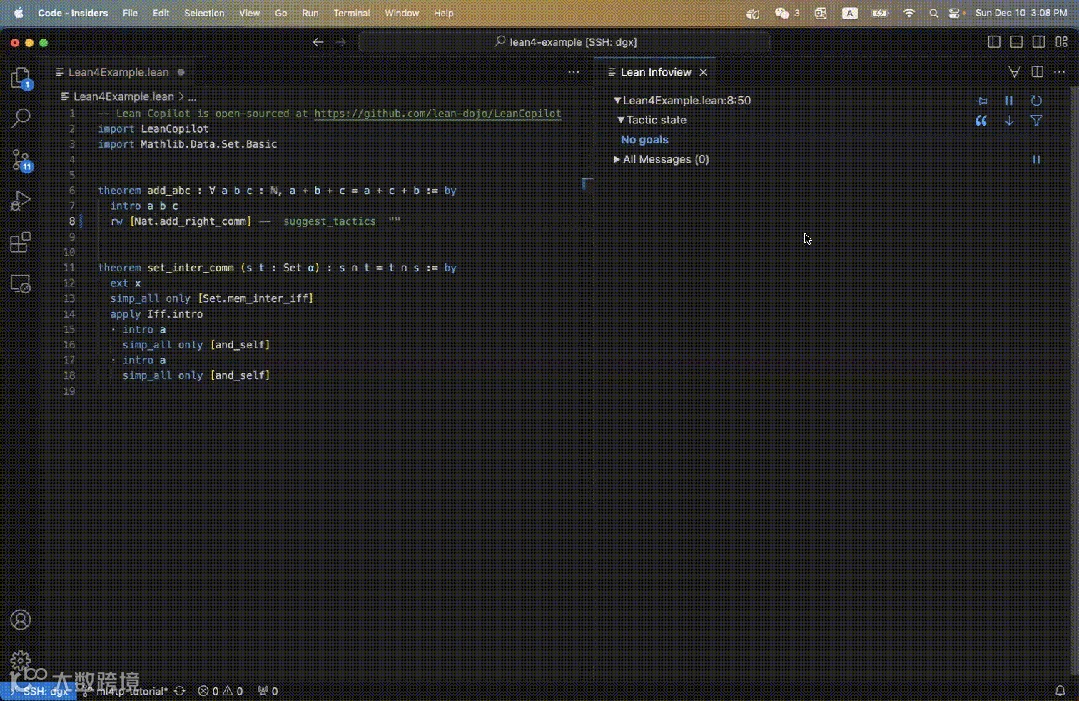Open Source Control view with 11 changes
Screen dimensions: 1079x701
click(20, 160)
